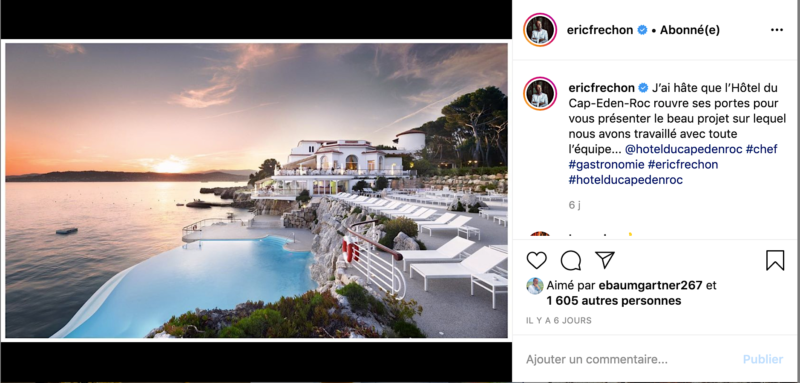
Task: Open the ericfrechon avatar in the post header
Action: pyautogui.click(x=540, y=30)
